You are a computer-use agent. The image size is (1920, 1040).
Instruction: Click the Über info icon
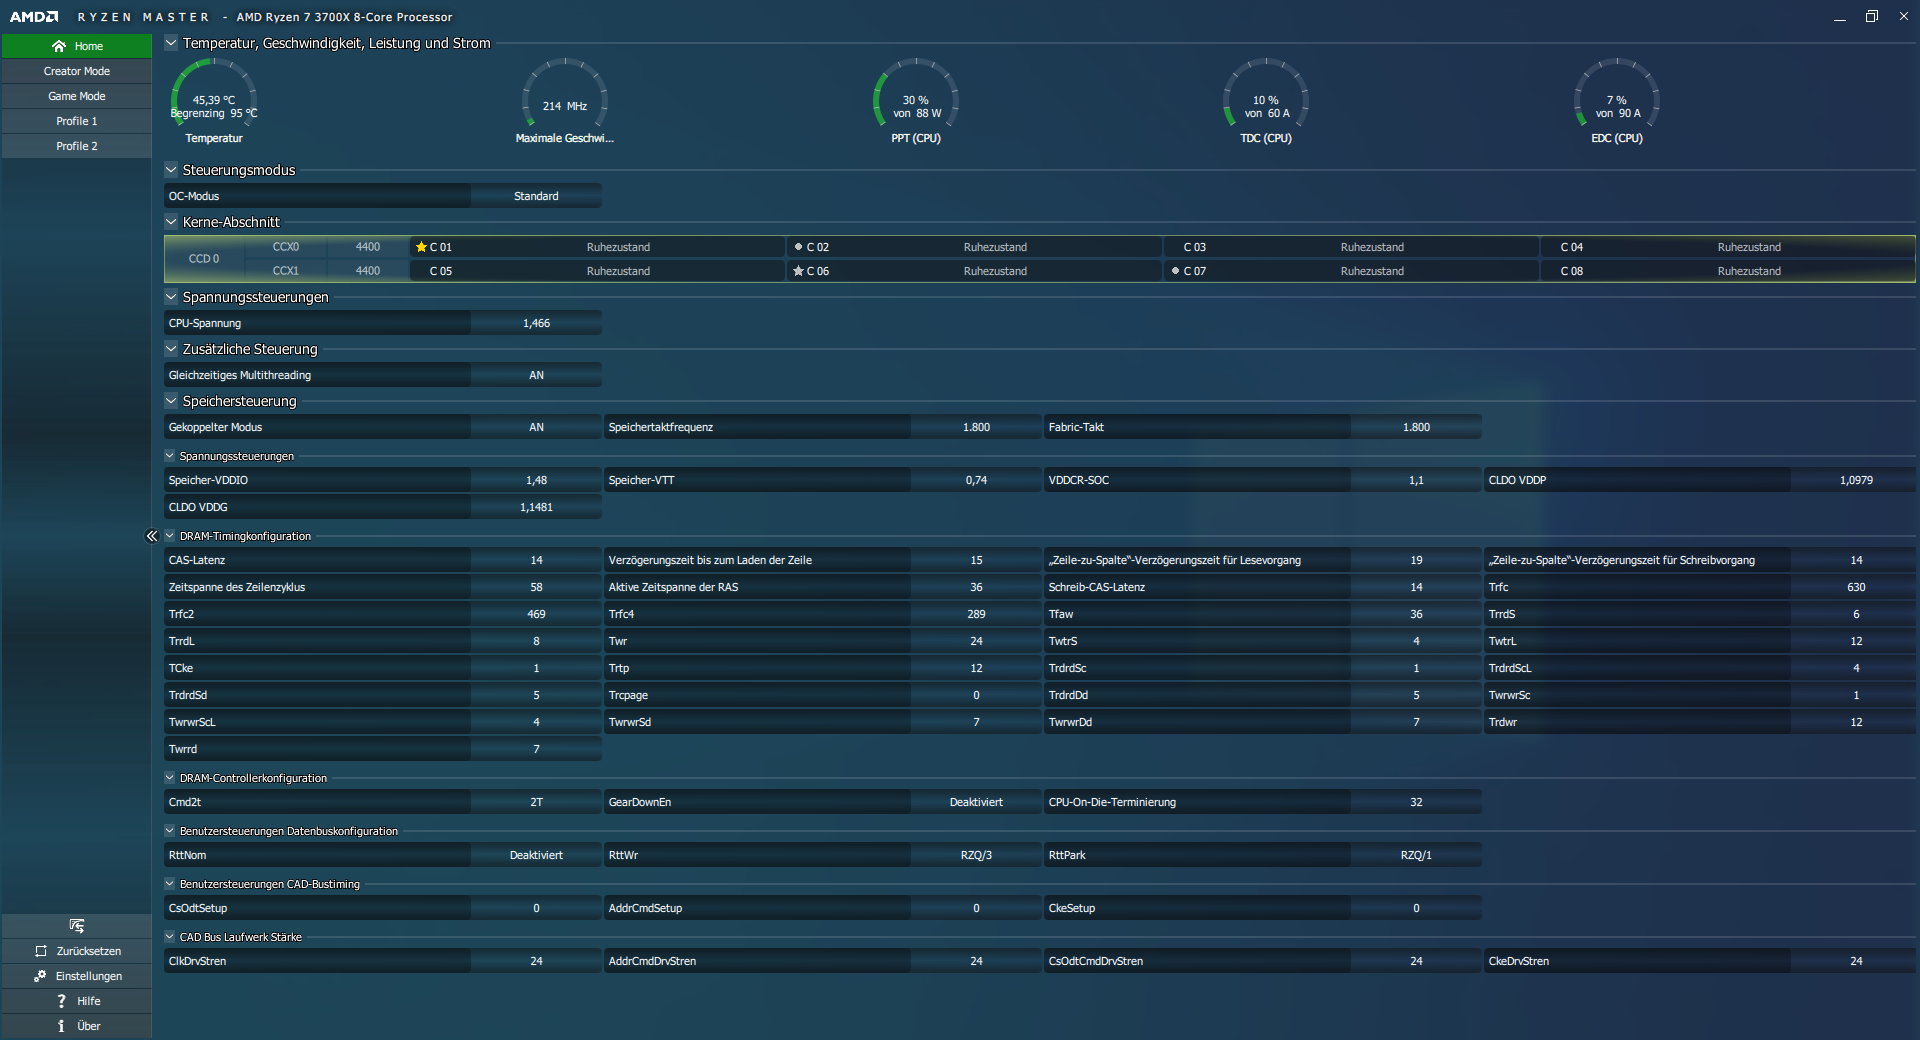coord(61,1026)
